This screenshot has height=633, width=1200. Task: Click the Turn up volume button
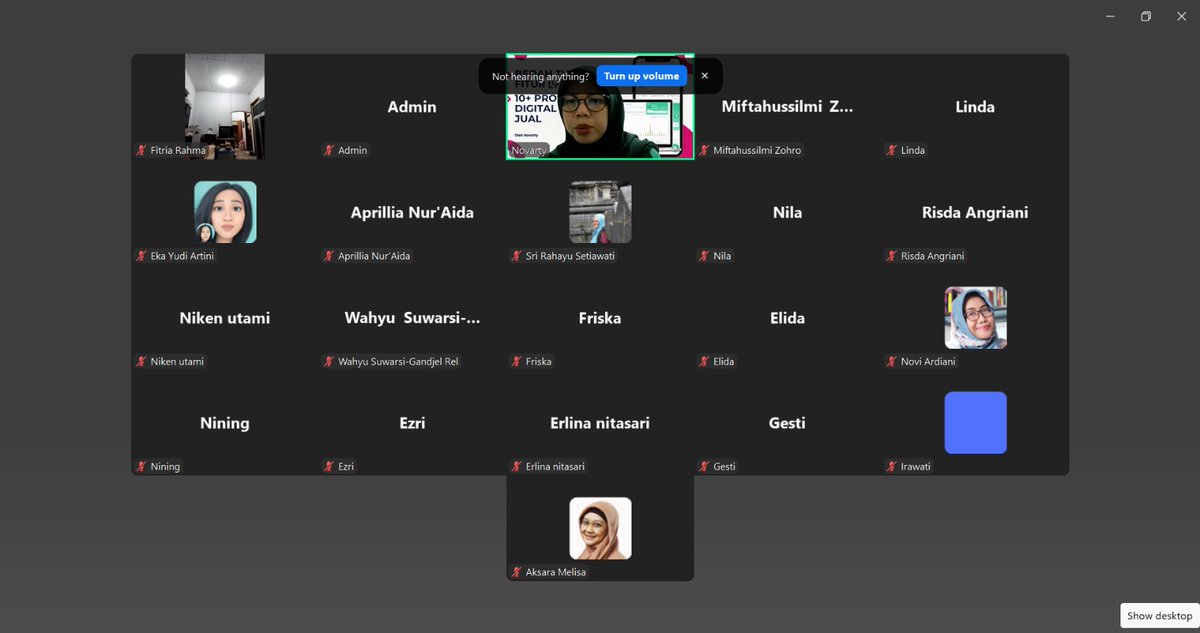[x=641, y=76]
